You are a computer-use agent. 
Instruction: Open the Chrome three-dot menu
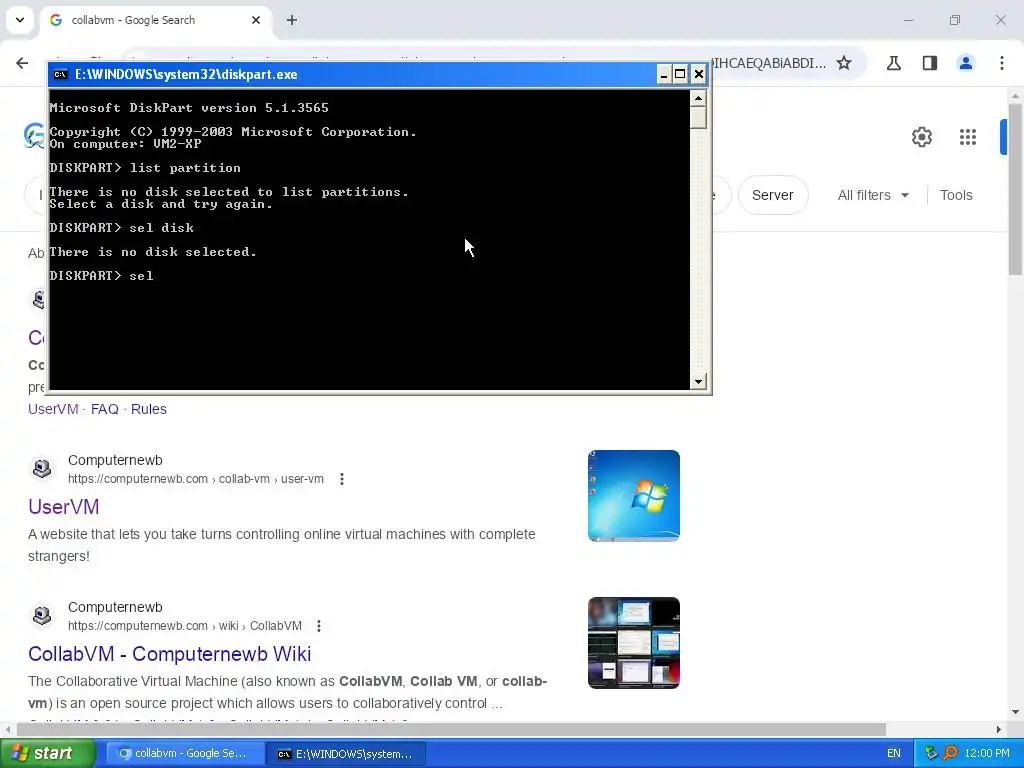[1002, 63]
